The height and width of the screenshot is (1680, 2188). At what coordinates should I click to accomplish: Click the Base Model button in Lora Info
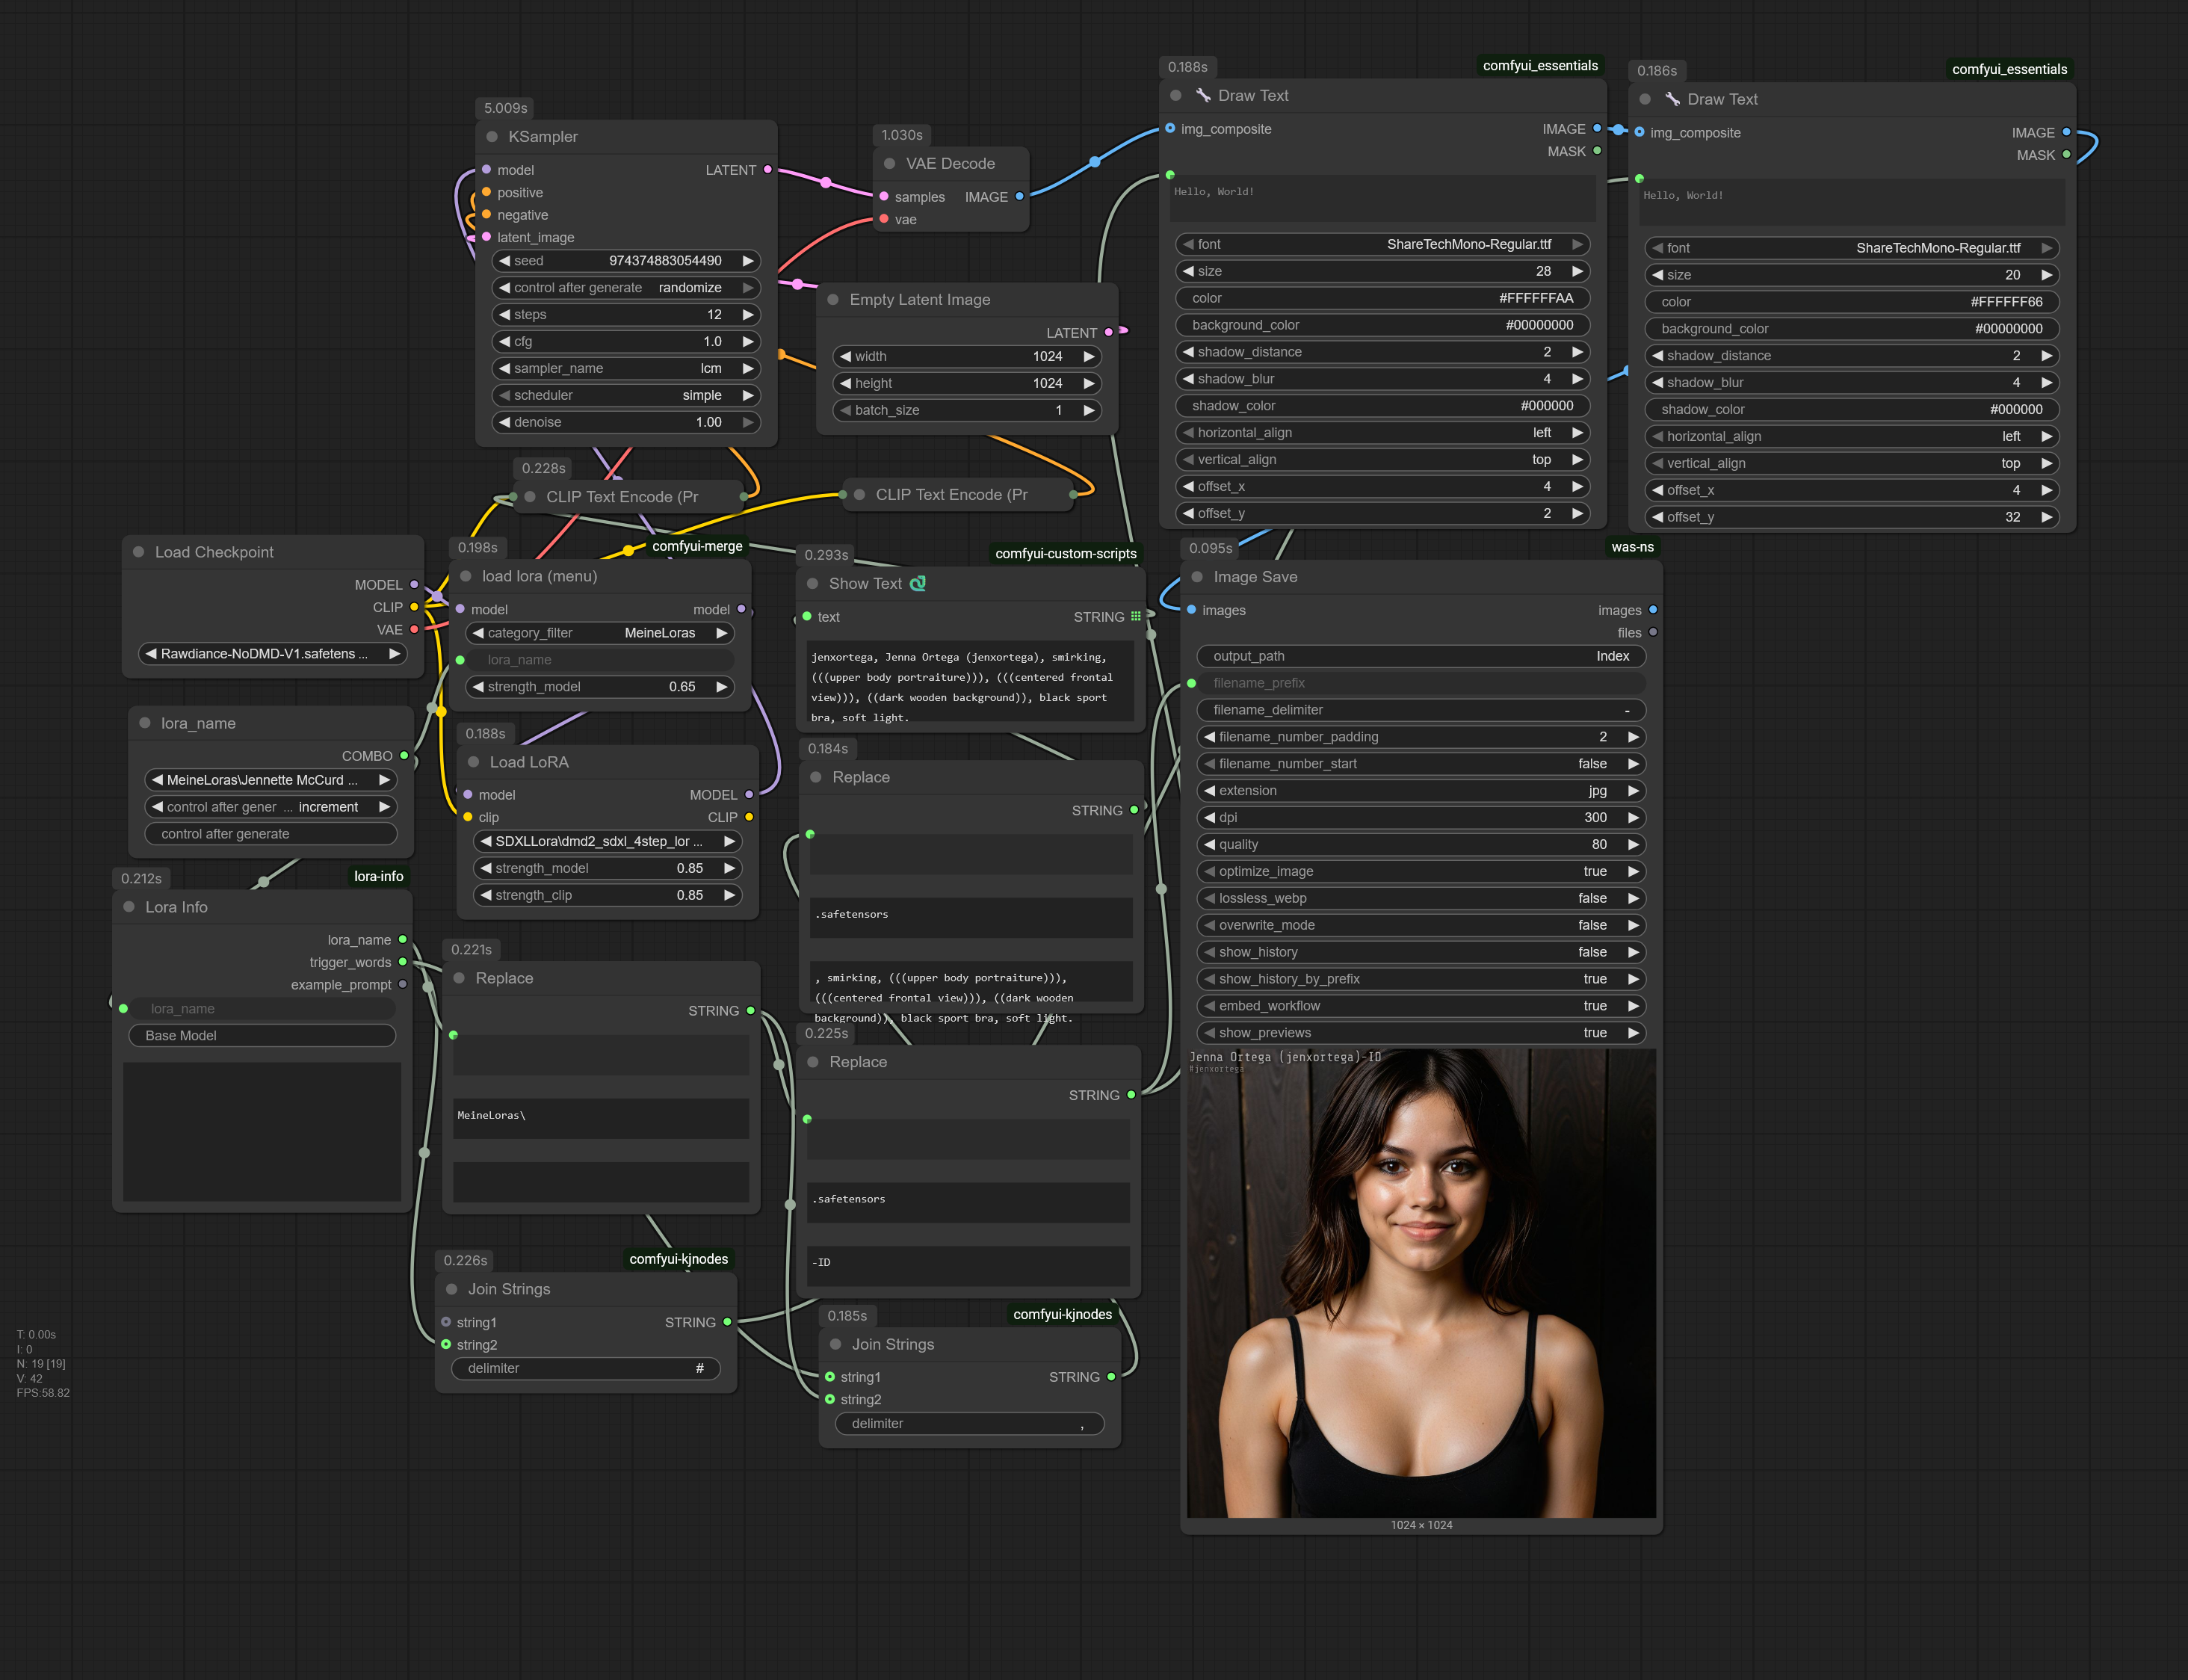click(x=262, y=1036)
